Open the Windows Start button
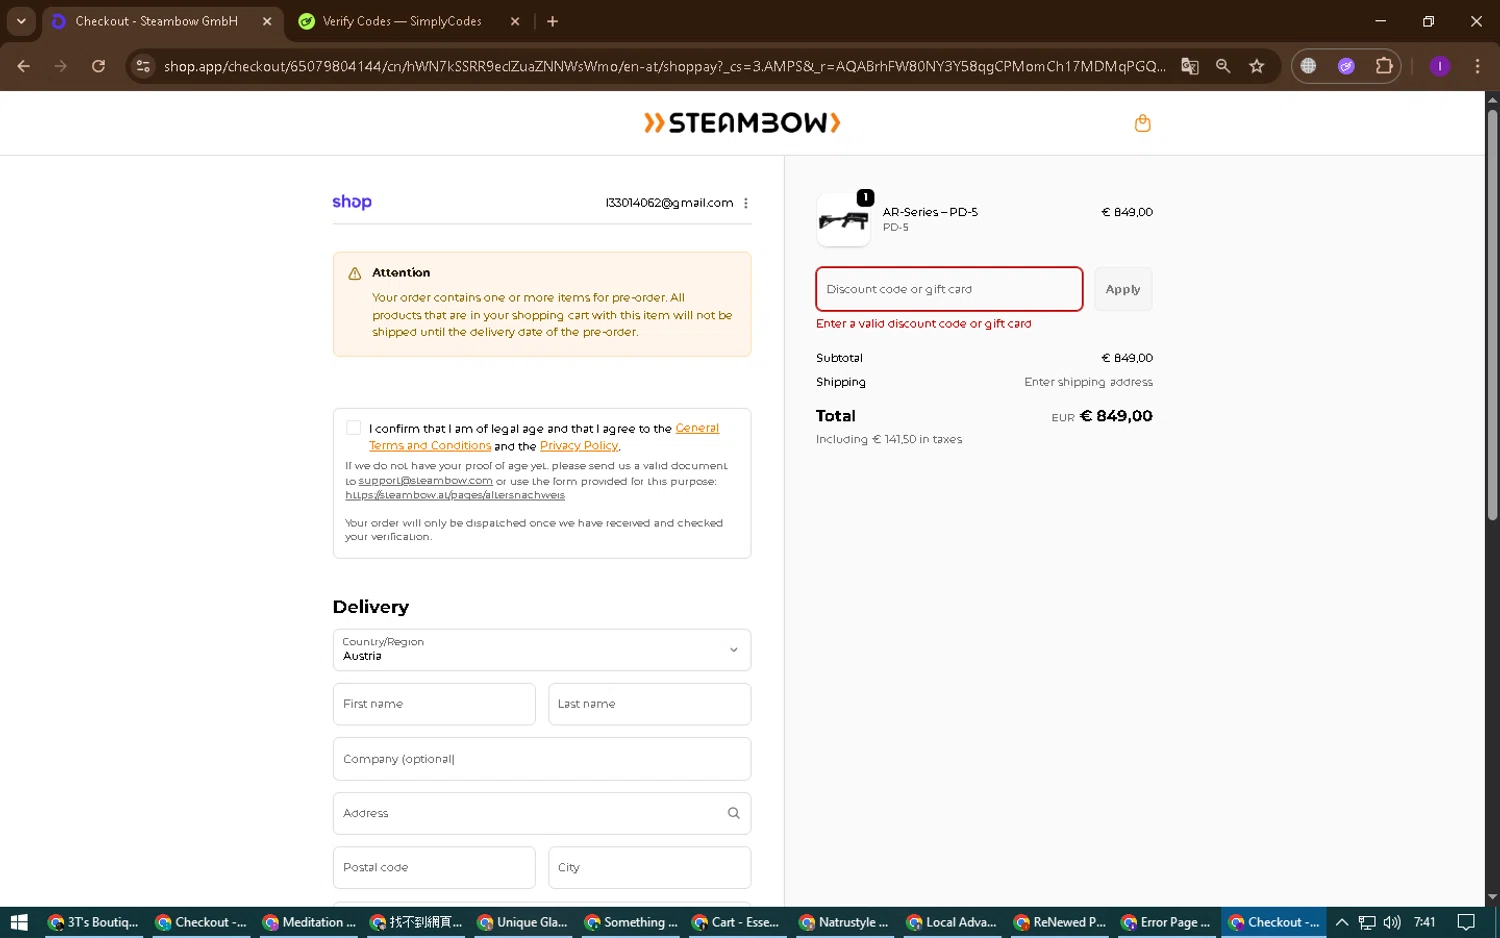 [x=19, y=922]
